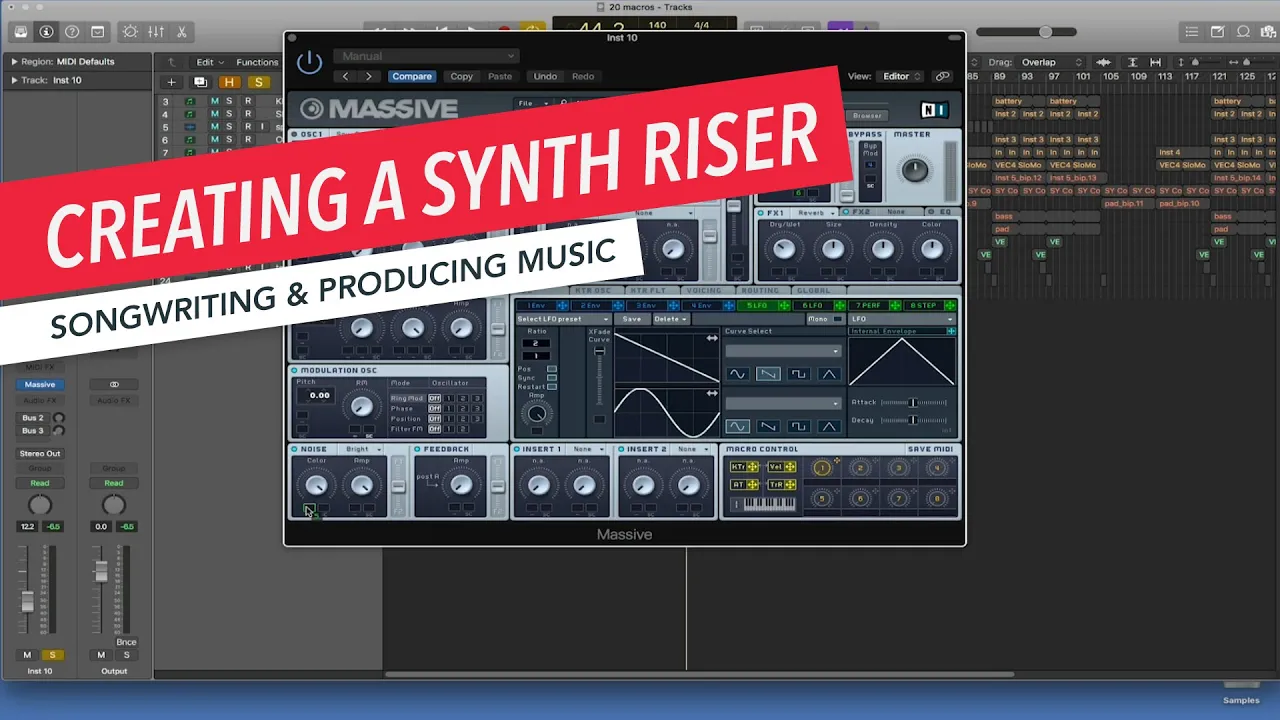Click the Decay slider in Internal Envelope
Image resolution: width=1280 pixels, height=720 pixels.
click(913, 420)
